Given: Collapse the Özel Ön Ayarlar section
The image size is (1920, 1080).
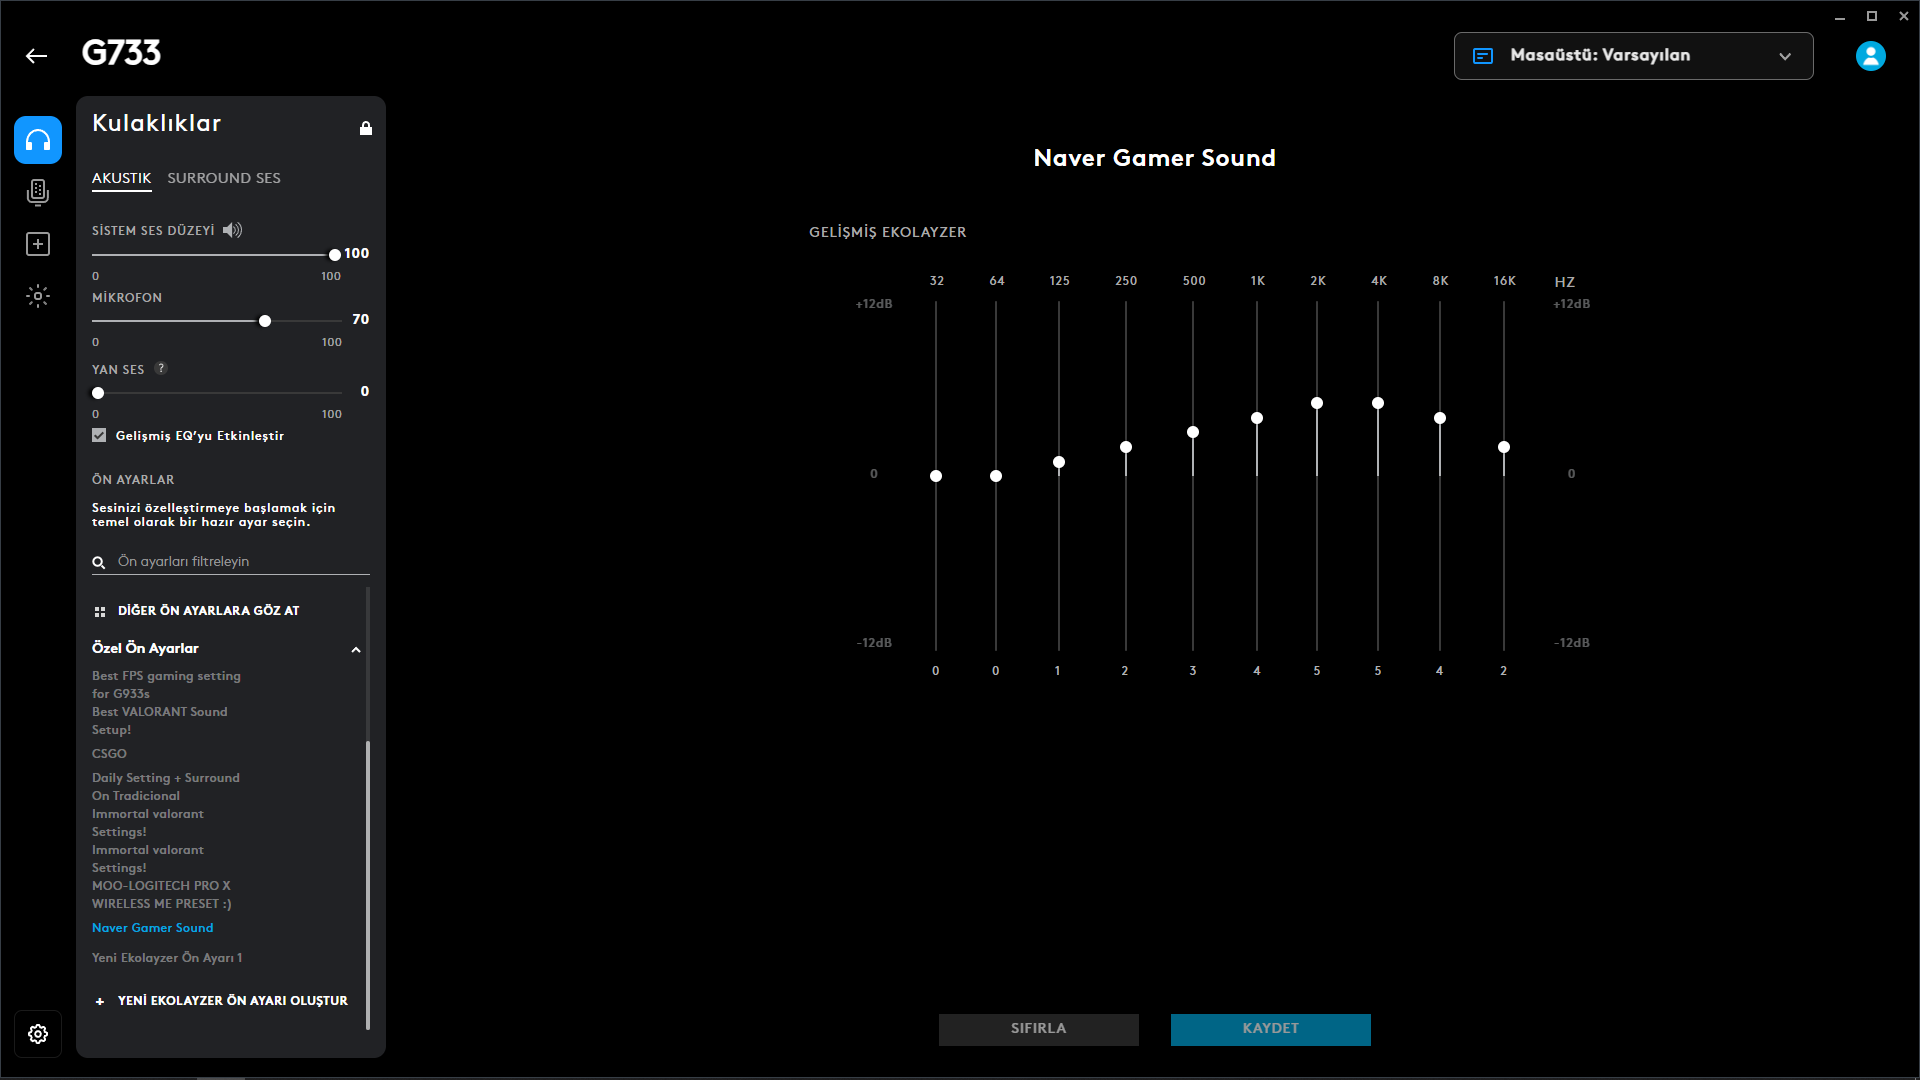Looking at the screenshot, I should pos(356,650).
